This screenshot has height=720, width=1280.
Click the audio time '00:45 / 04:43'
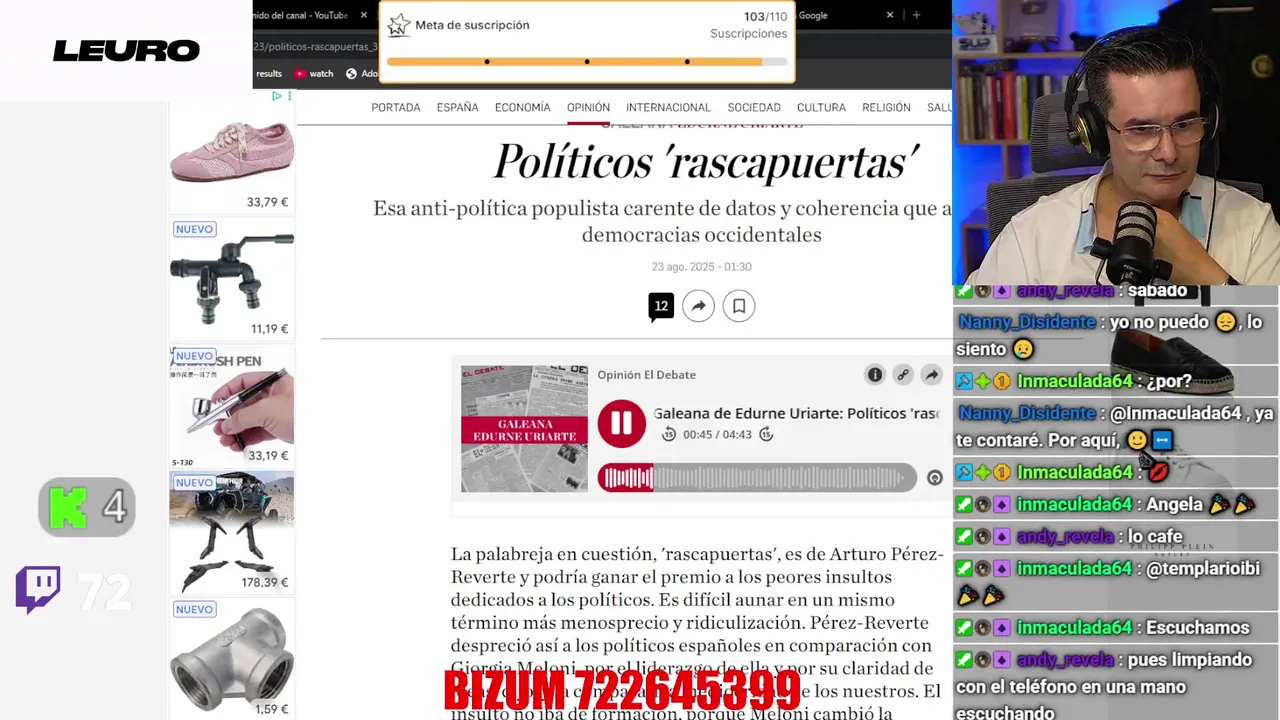717,434
